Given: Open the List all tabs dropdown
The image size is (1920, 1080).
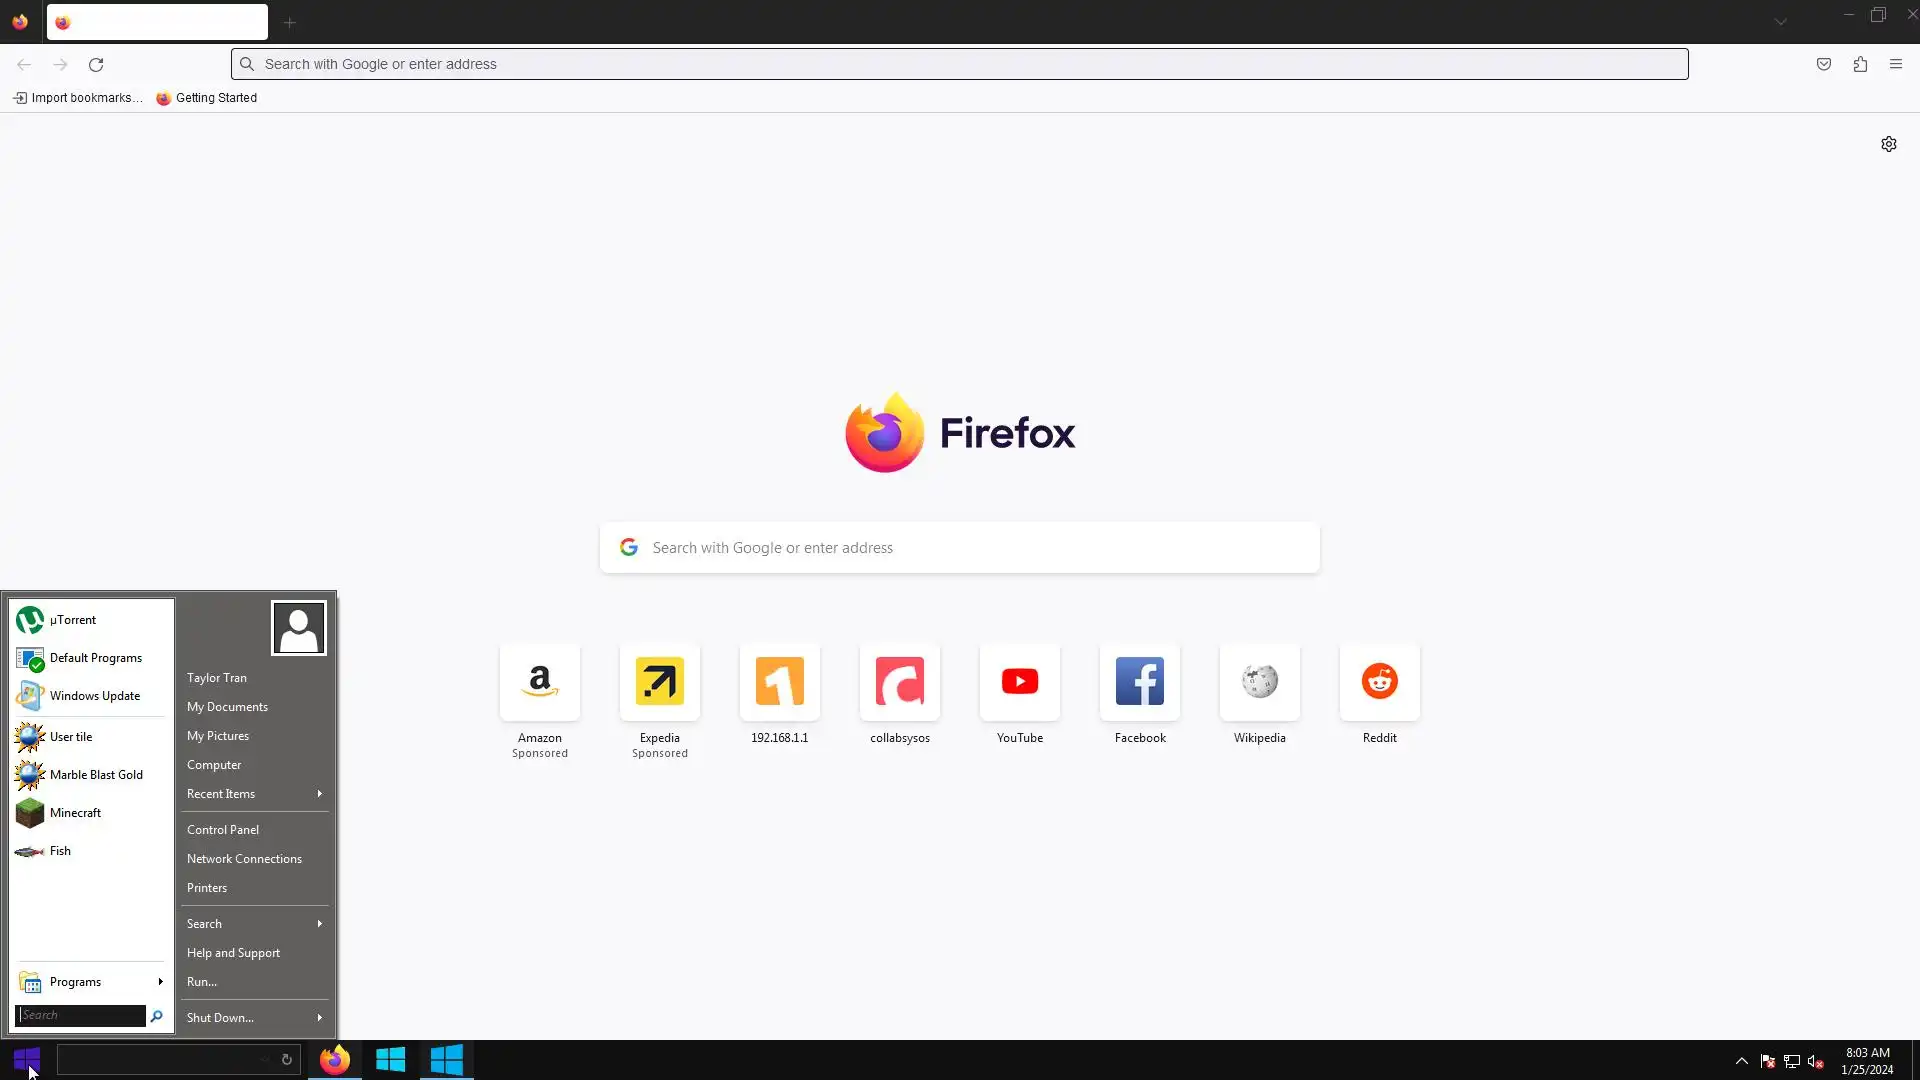Looking at the screenshot, I should [1780, 21].
